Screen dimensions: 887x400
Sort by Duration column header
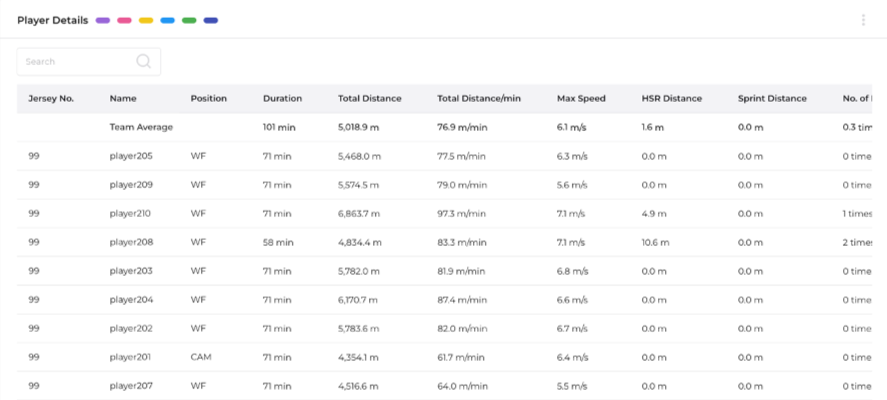click(x=282, y=98)
